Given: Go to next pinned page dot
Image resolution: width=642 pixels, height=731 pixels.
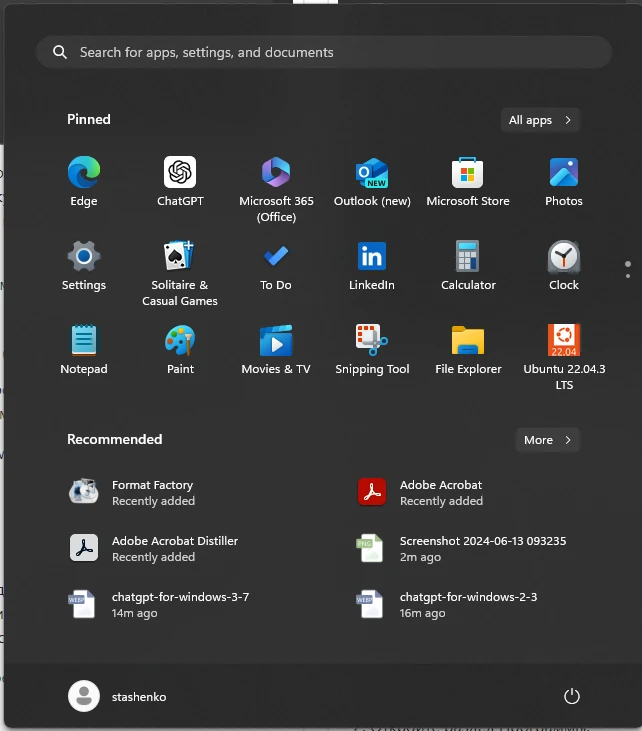Looking at the screenshot, I should 628,275.
